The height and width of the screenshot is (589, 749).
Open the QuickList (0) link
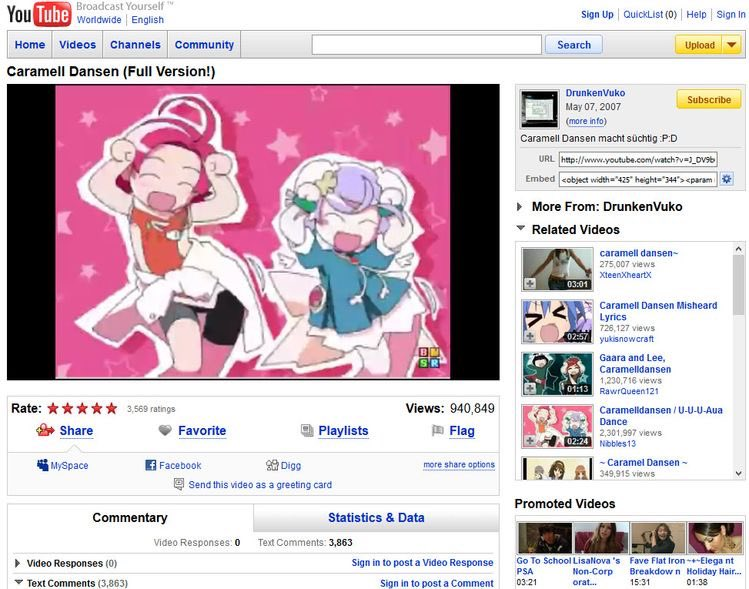click(650, 14)
